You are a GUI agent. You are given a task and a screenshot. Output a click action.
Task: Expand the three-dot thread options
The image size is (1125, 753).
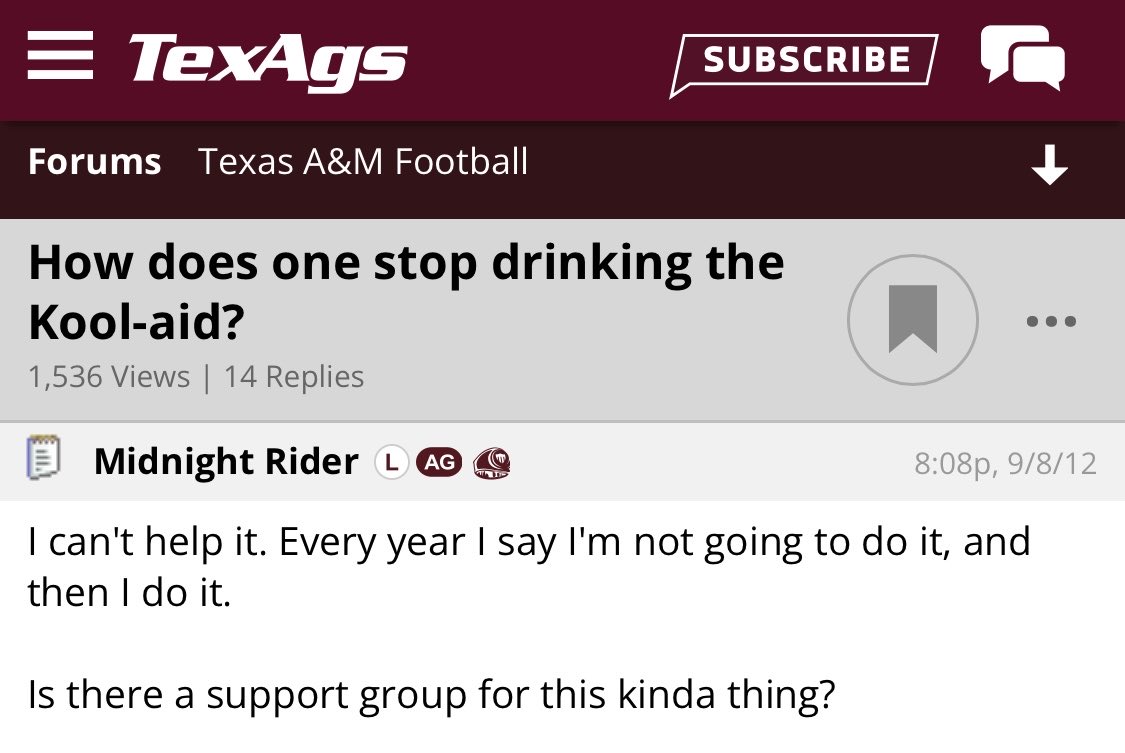(1051, 321)
